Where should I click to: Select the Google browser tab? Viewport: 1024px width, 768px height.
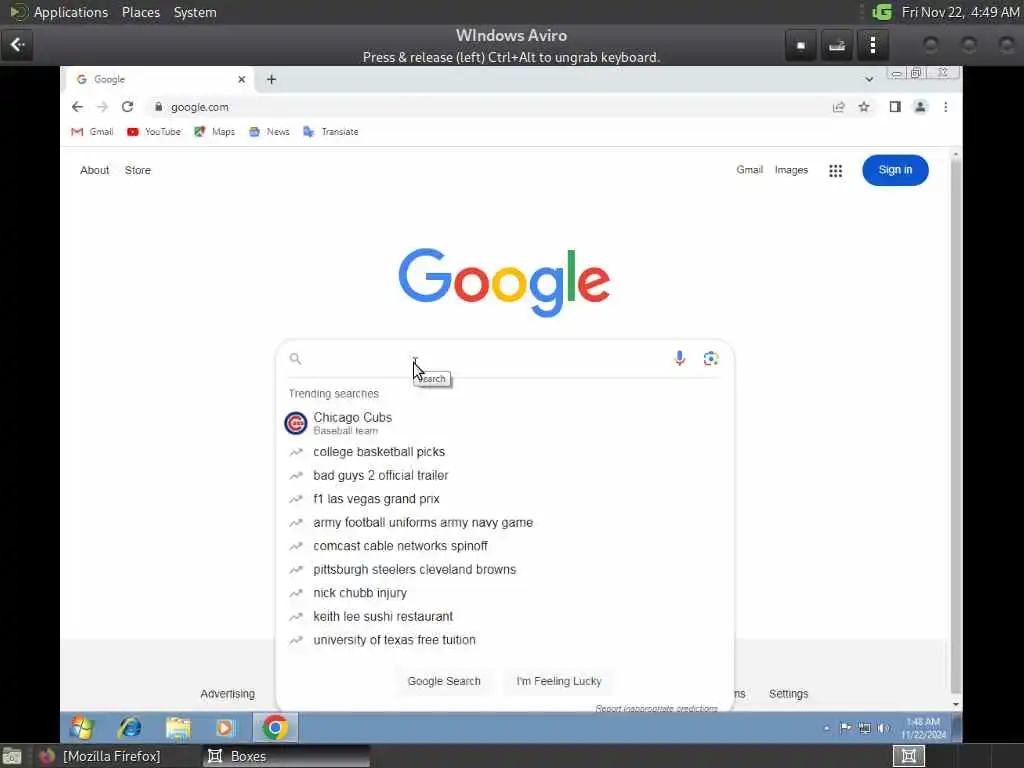(160, 79)
